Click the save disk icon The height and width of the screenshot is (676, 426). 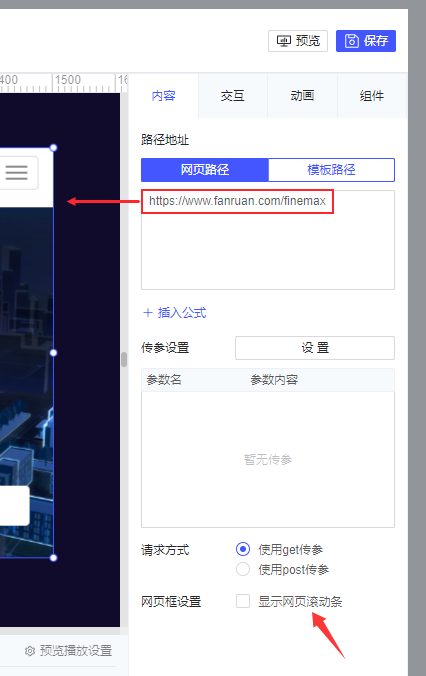(x=352, y=41)
